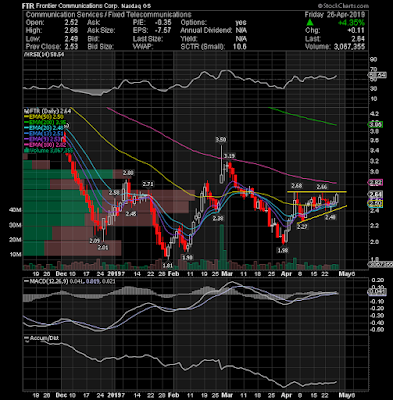Viewport: 393px width, 400px height.
Task: Click the 3.19 price annotation near March
Action: pyautogui.click(x=229, y=156)
